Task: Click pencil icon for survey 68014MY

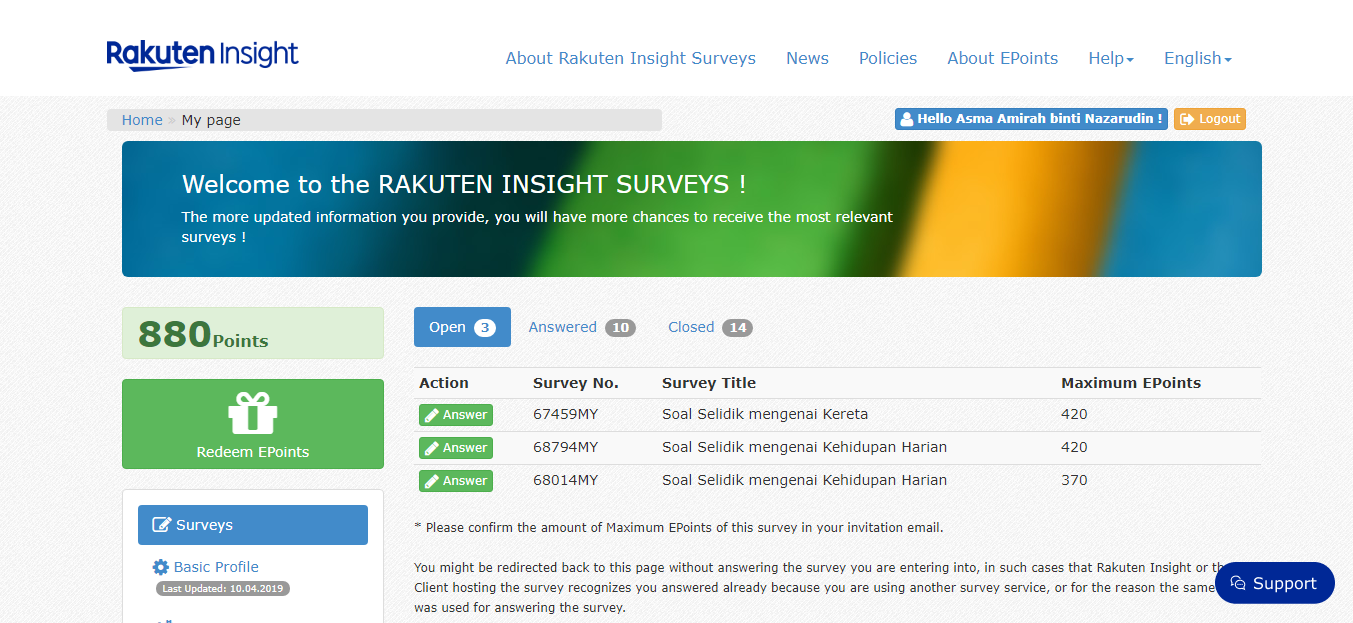Action: pyautogui.click(x=431, y=481)
